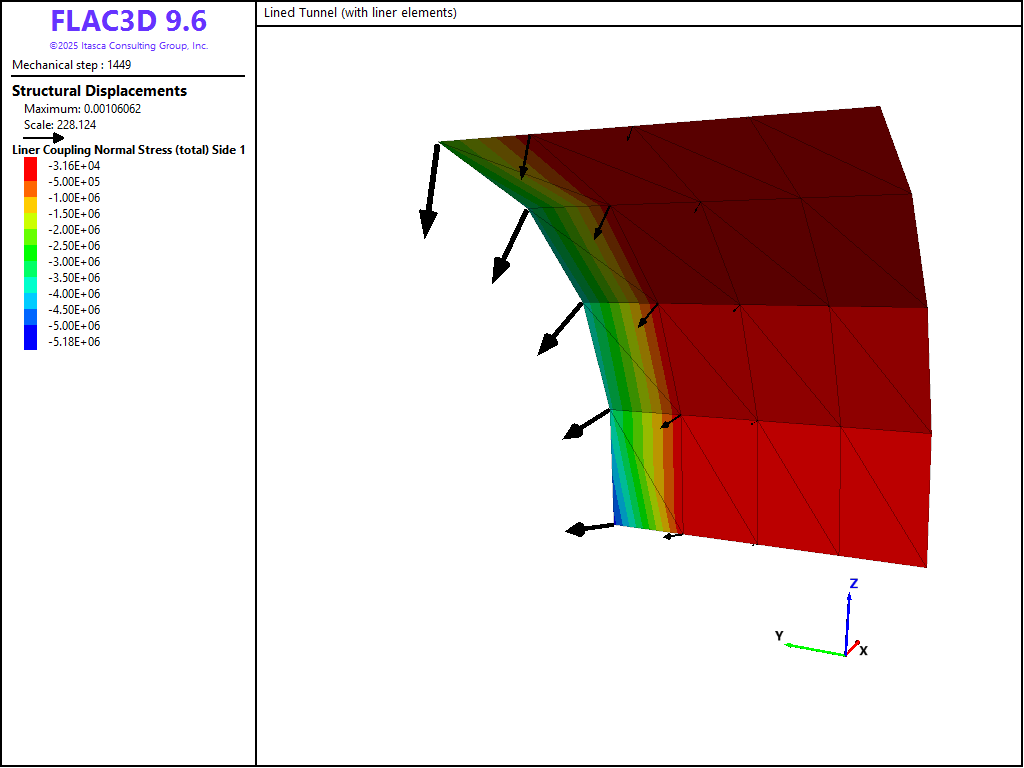Screen dimensions: 1024x768
Task: Select the Lined Tunnel plot title
Action: 360,13
